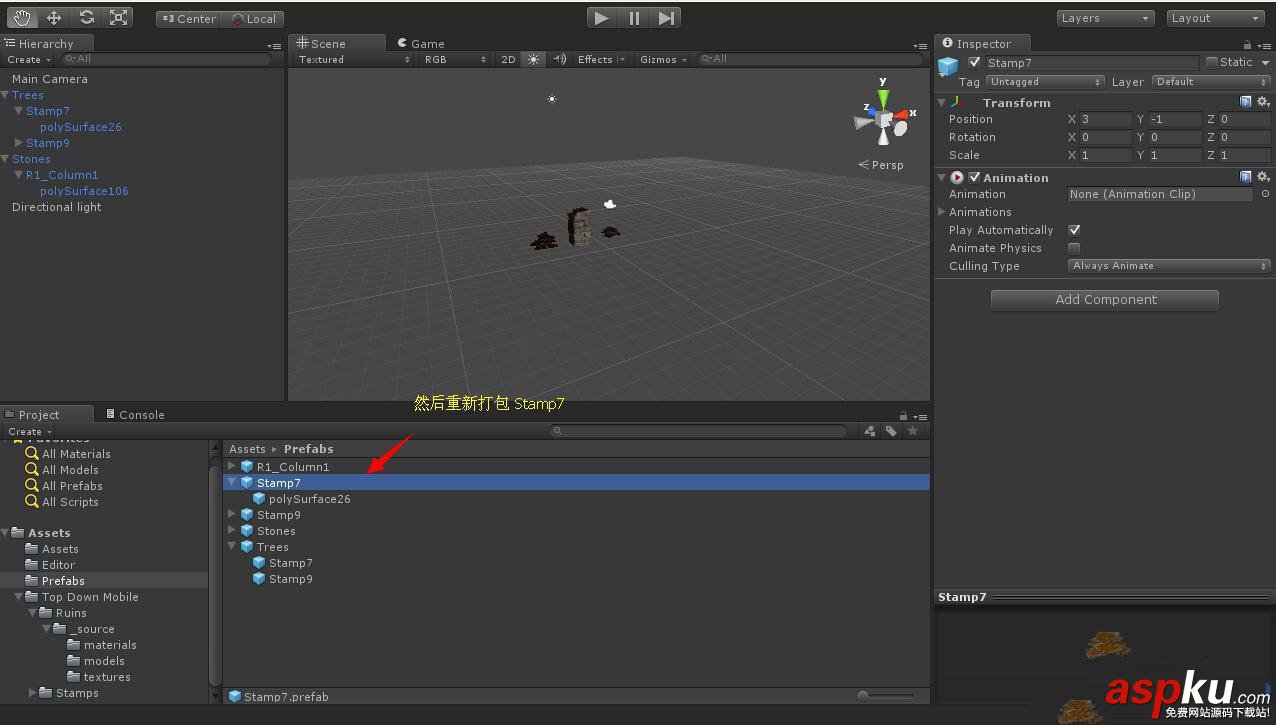The width and height of the screenshot is (1276, 725).
Task: Switch to the Console tab
Action: click(133, 414)
